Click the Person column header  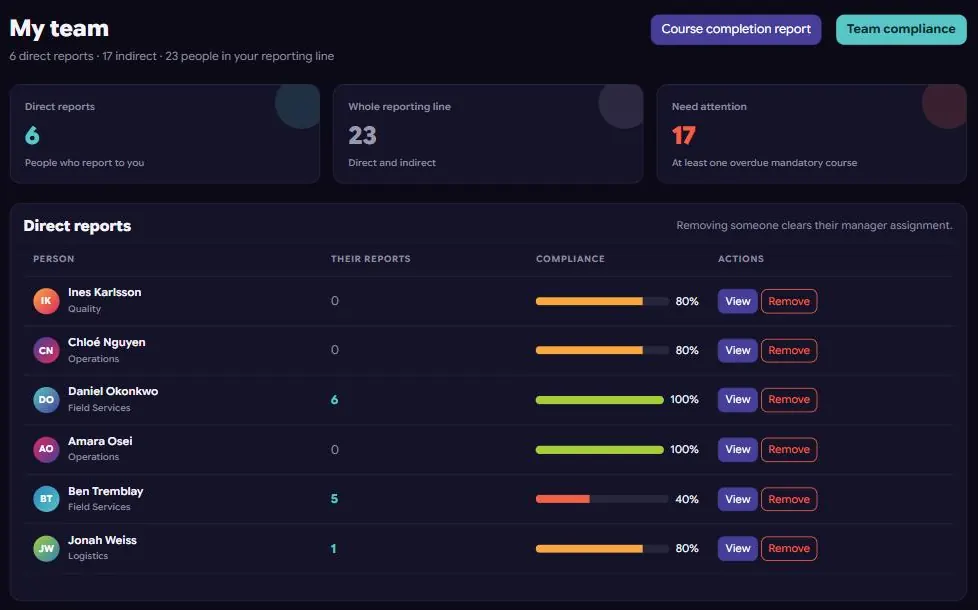[54, 259]
